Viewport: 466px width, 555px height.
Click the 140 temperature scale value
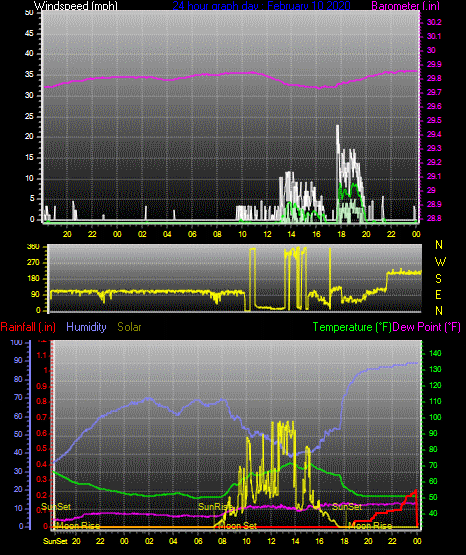point(435,353)
